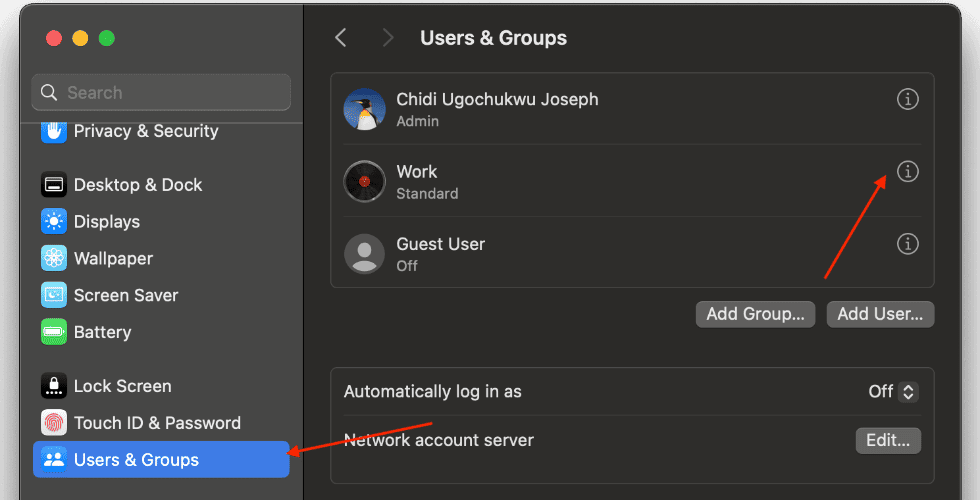Open info for Guest User
This screenshot has height=500, width=980.
coord(908,244)
